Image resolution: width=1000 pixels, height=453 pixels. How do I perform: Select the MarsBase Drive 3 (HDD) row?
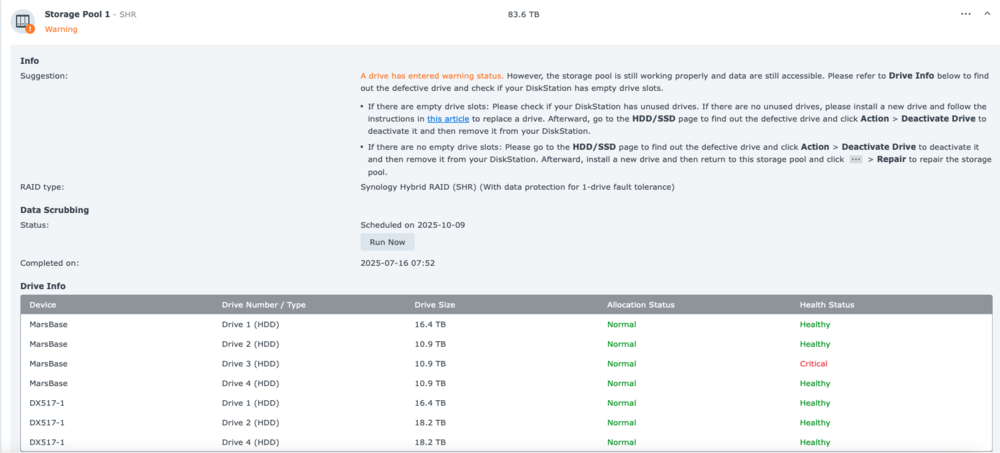(506, 364)
